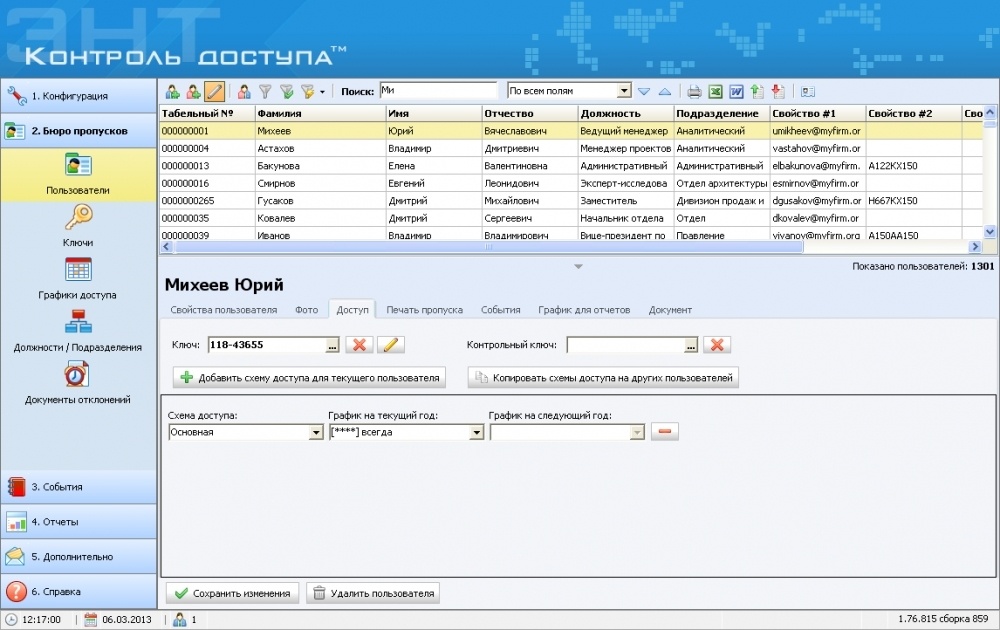Switch to Печать пропуска tab
1000x630 pixels.
(424, 310)
